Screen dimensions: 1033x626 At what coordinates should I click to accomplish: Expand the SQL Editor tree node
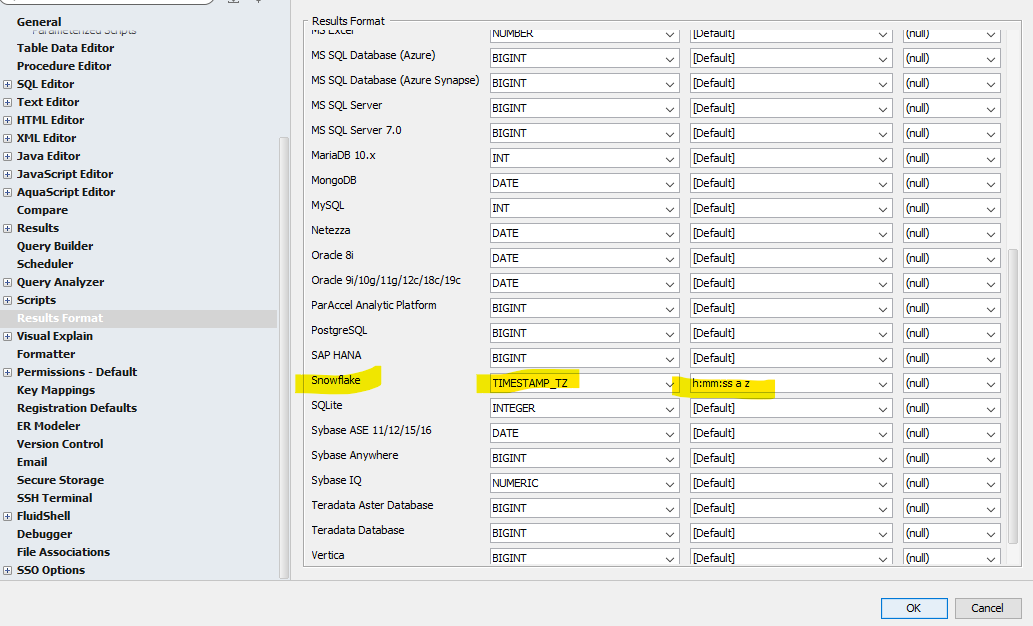click(8, 84)
